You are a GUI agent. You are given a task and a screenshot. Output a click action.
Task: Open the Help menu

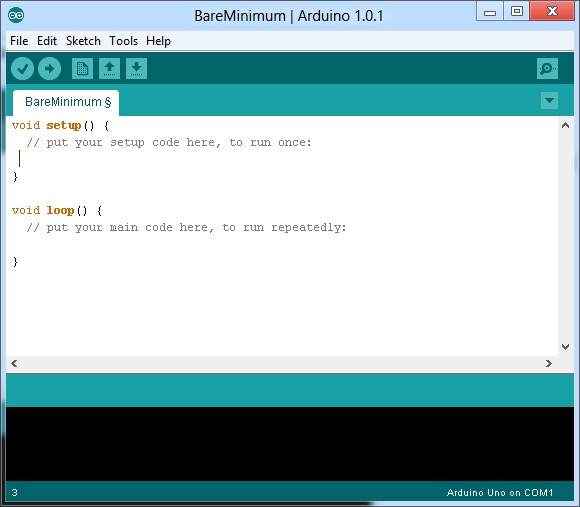(x=158, y=41)
